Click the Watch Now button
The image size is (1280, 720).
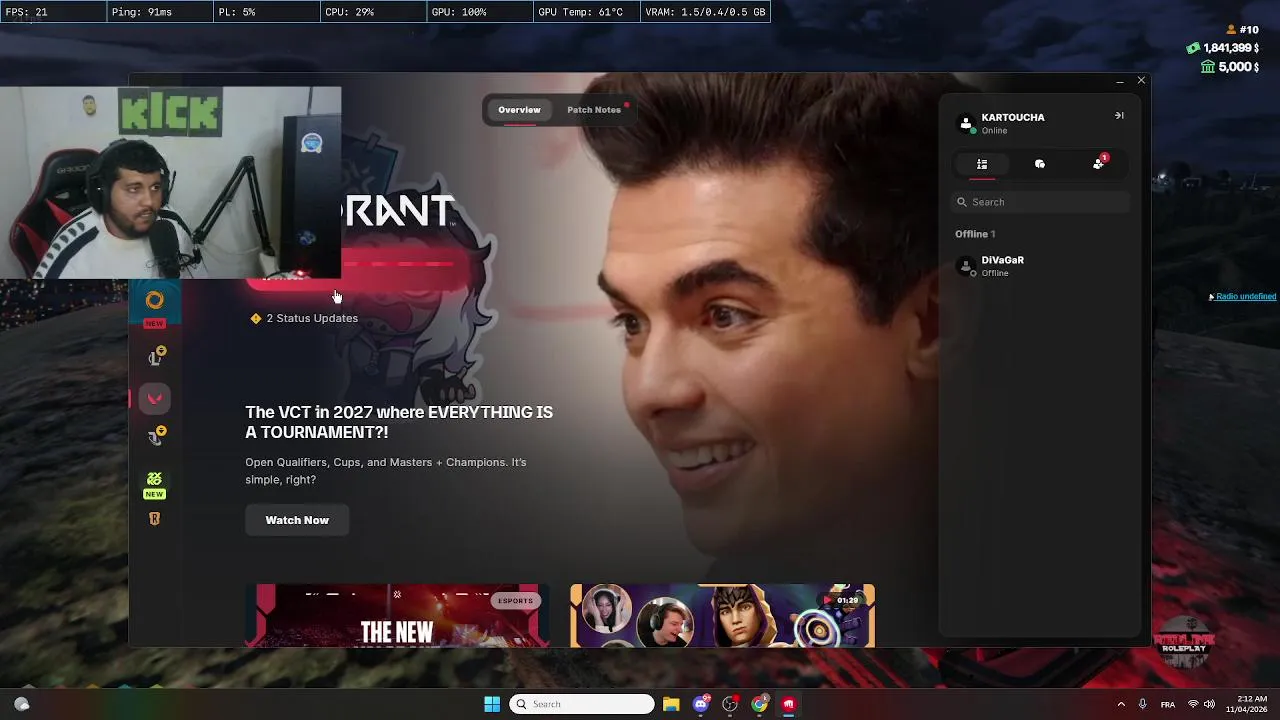[x=297, y=520]
